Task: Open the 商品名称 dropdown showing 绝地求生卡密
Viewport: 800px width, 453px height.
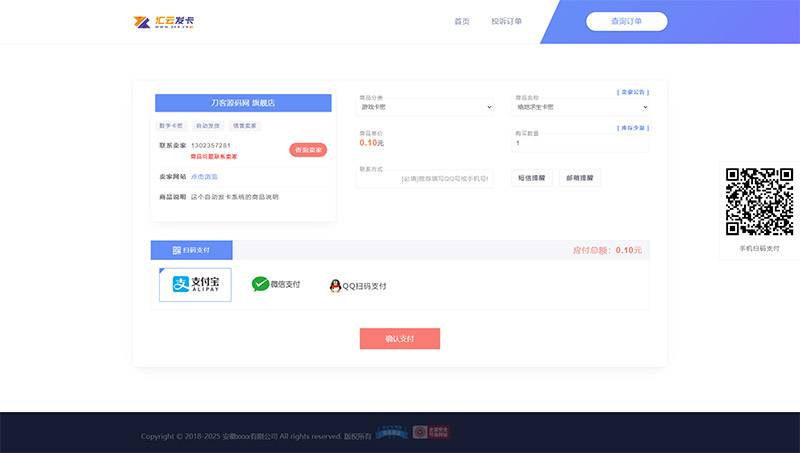Action: click(581, 107)
